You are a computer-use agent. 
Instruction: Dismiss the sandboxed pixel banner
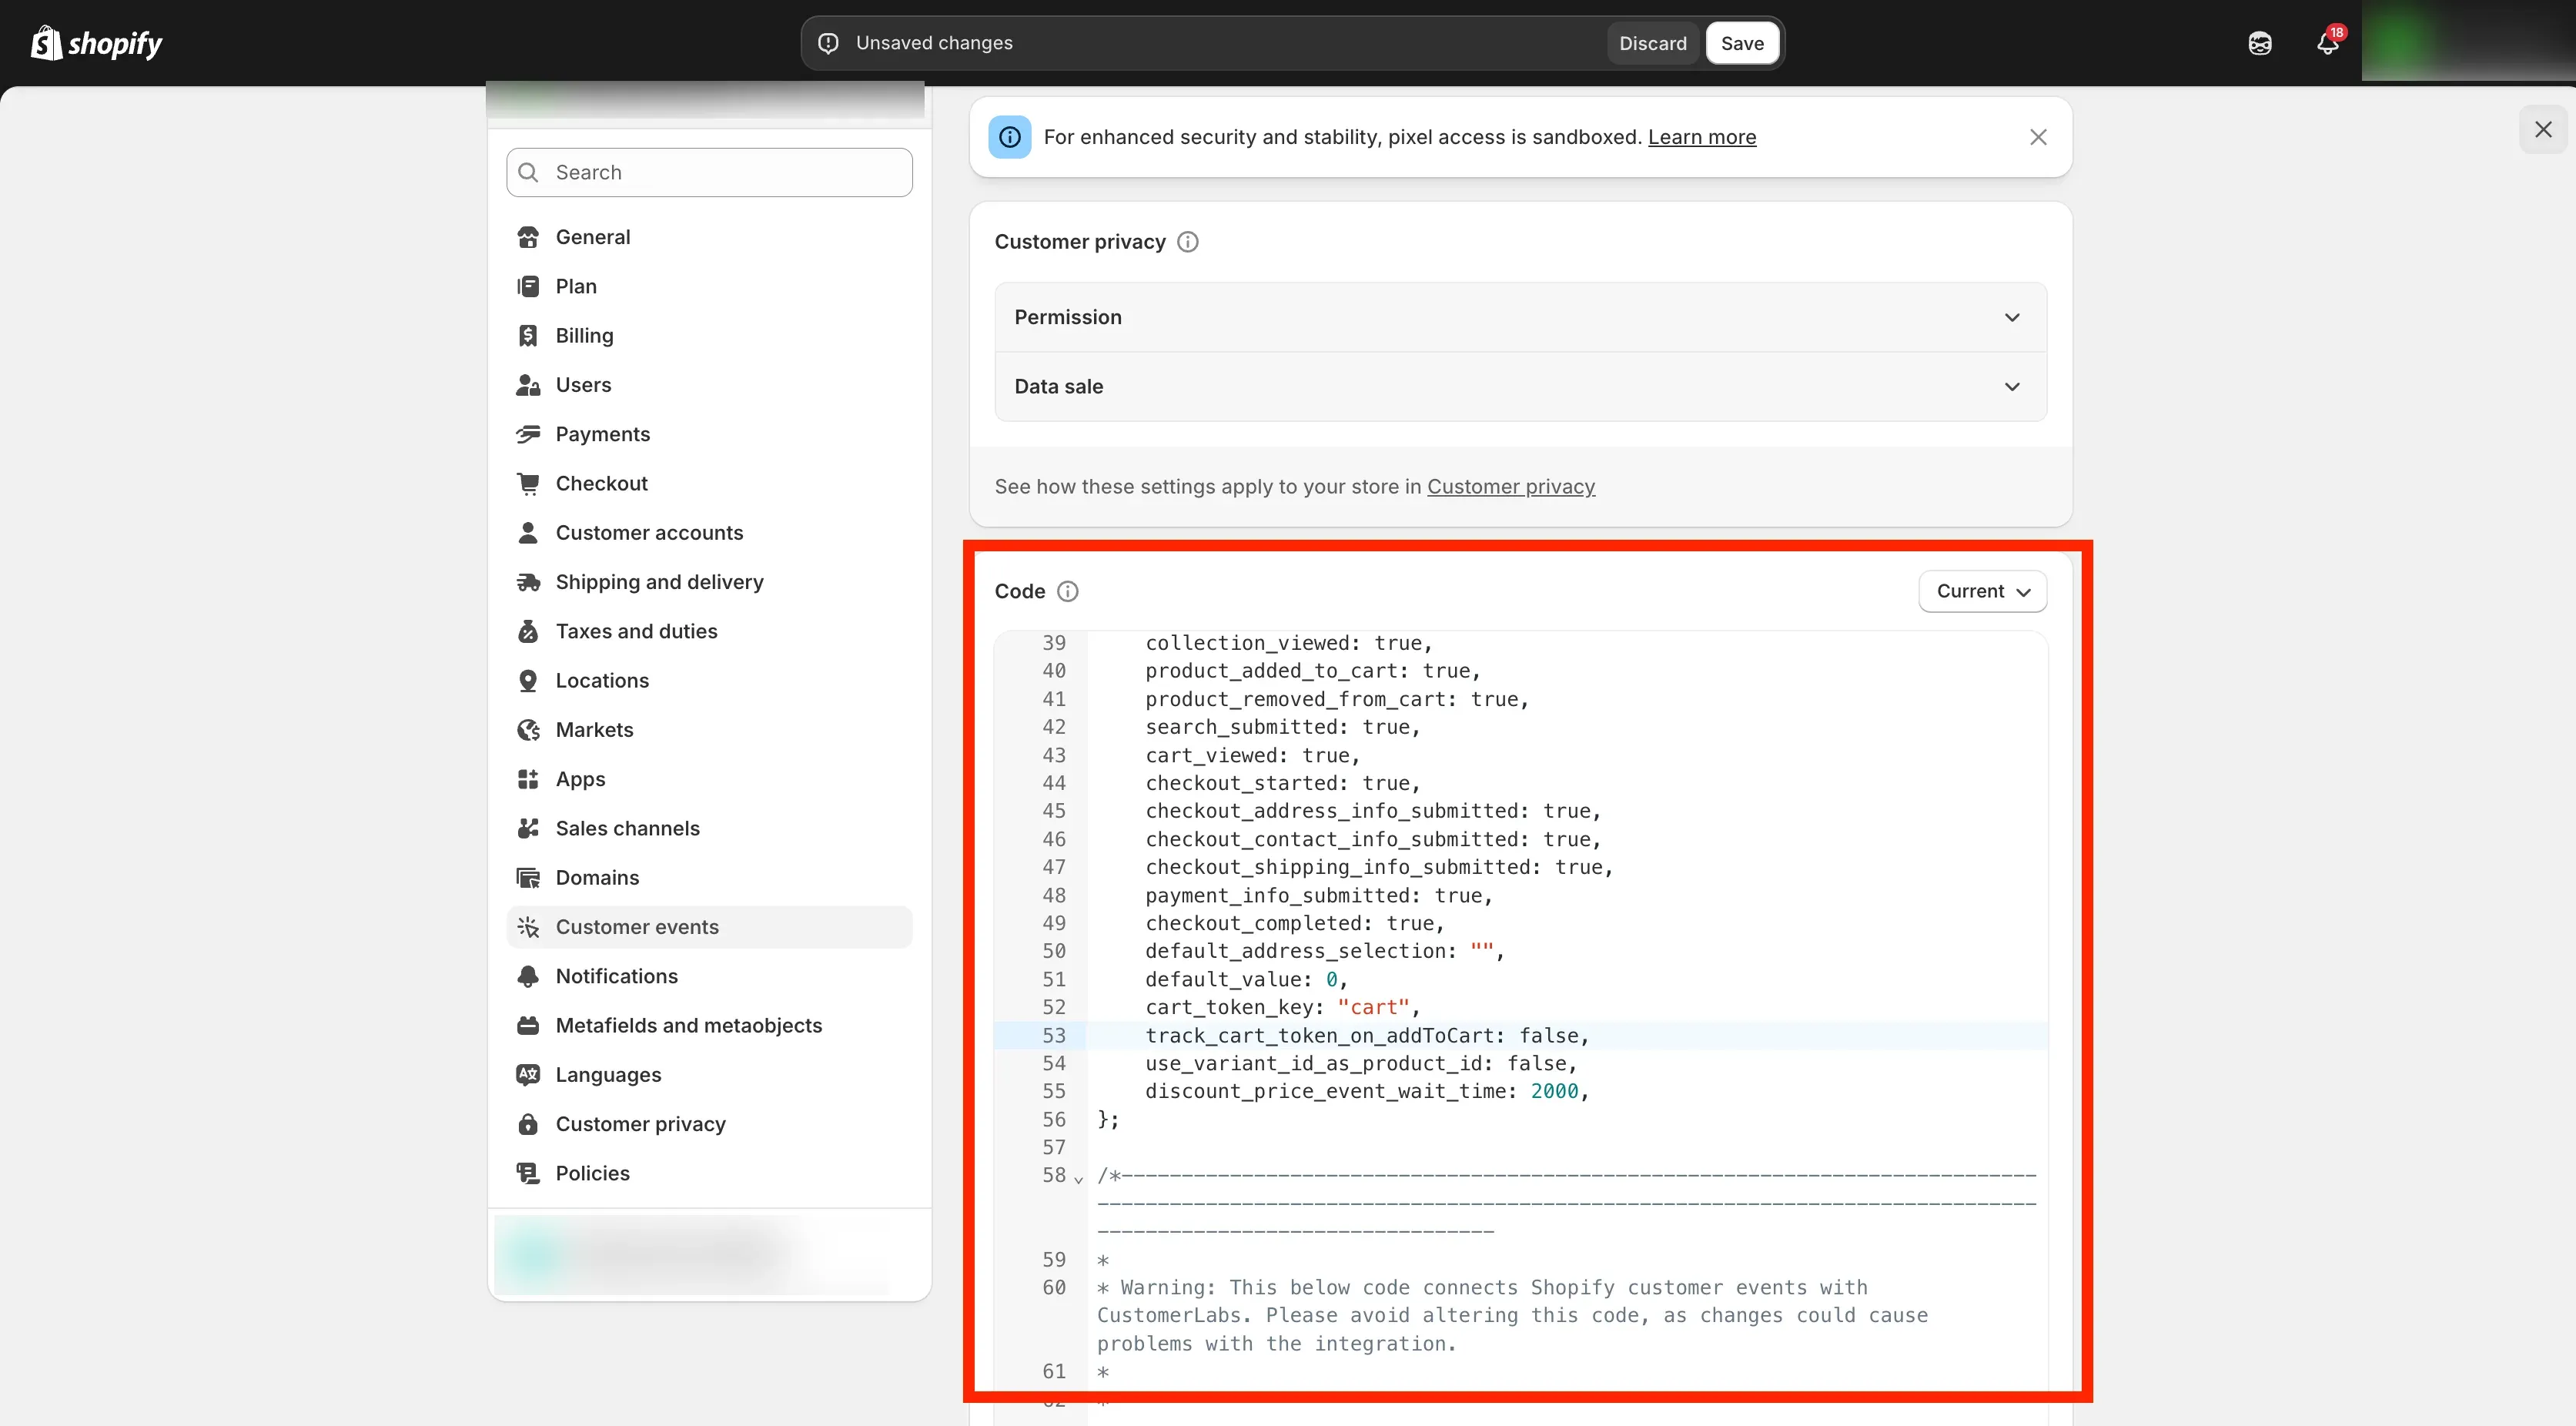point(2038,137)
